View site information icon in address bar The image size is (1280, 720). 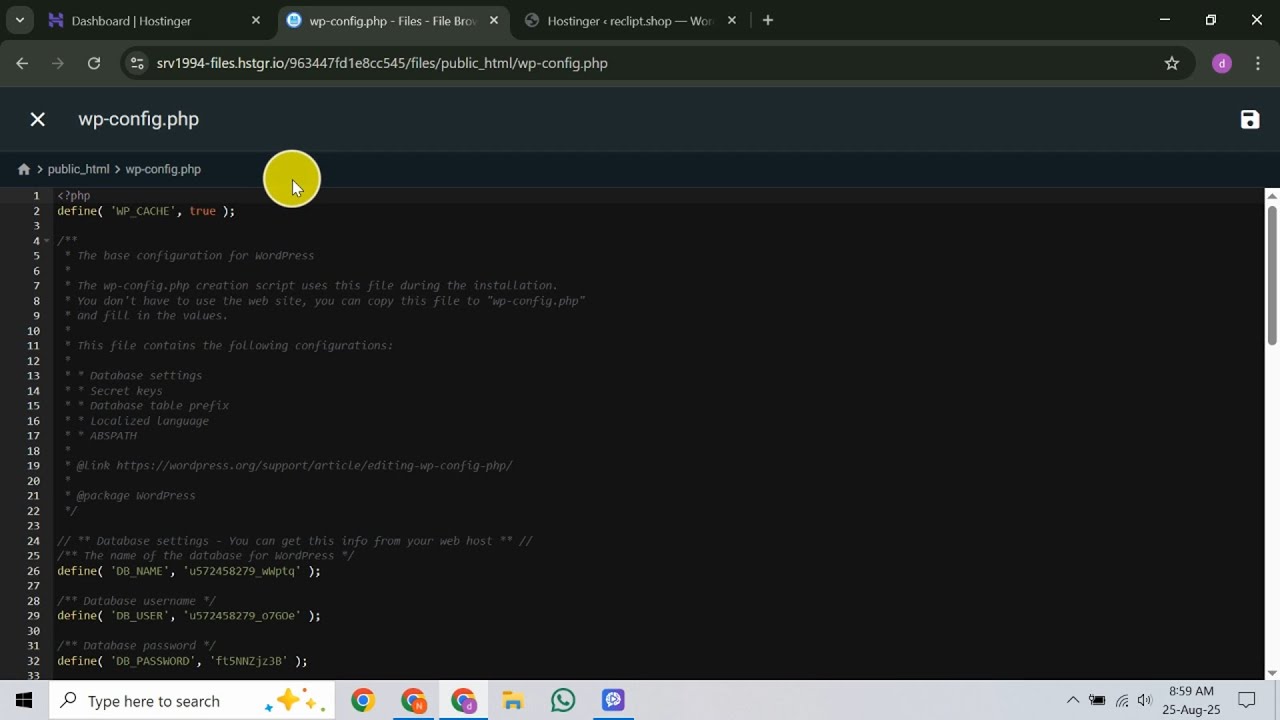pyautogui.click(x=138, y=63)
